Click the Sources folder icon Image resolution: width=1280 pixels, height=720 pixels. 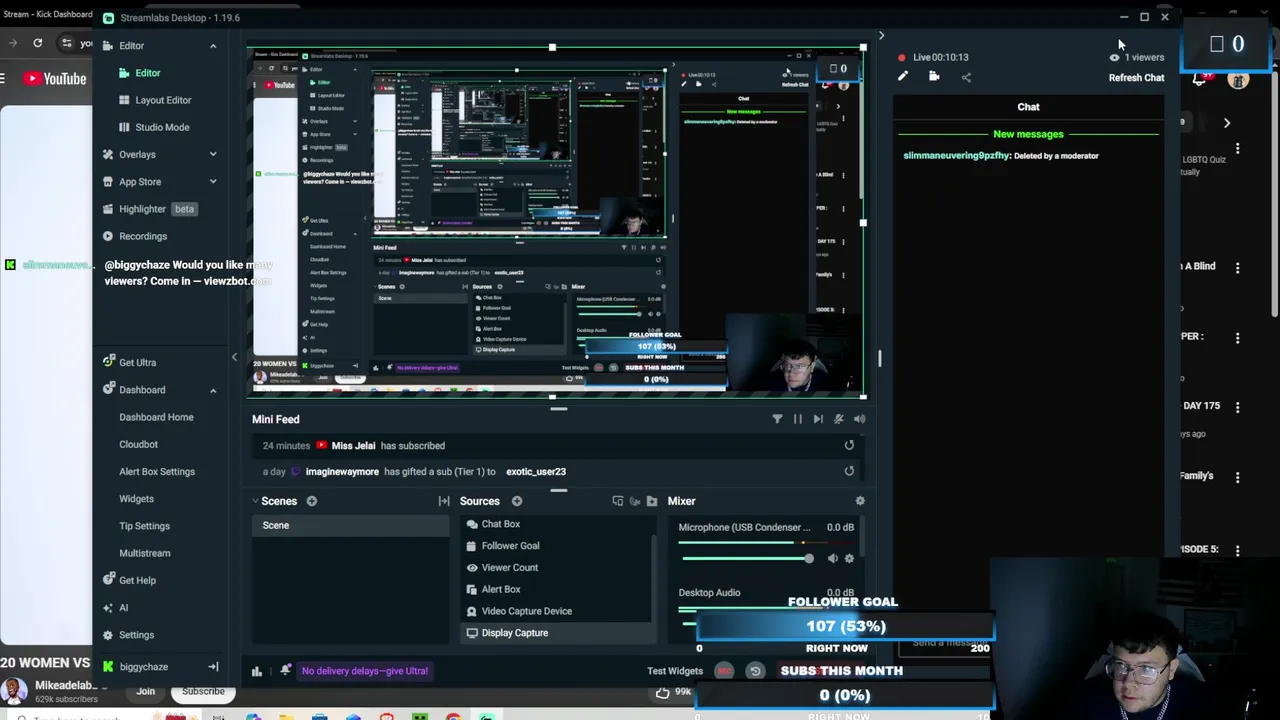tap(652, 501)
